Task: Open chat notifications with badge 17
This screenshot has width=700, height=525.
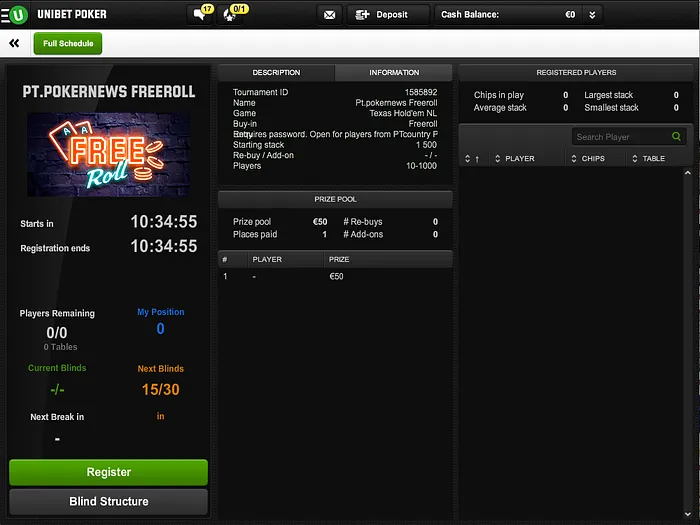Action: pyautogui.click(x=200, y=14)
